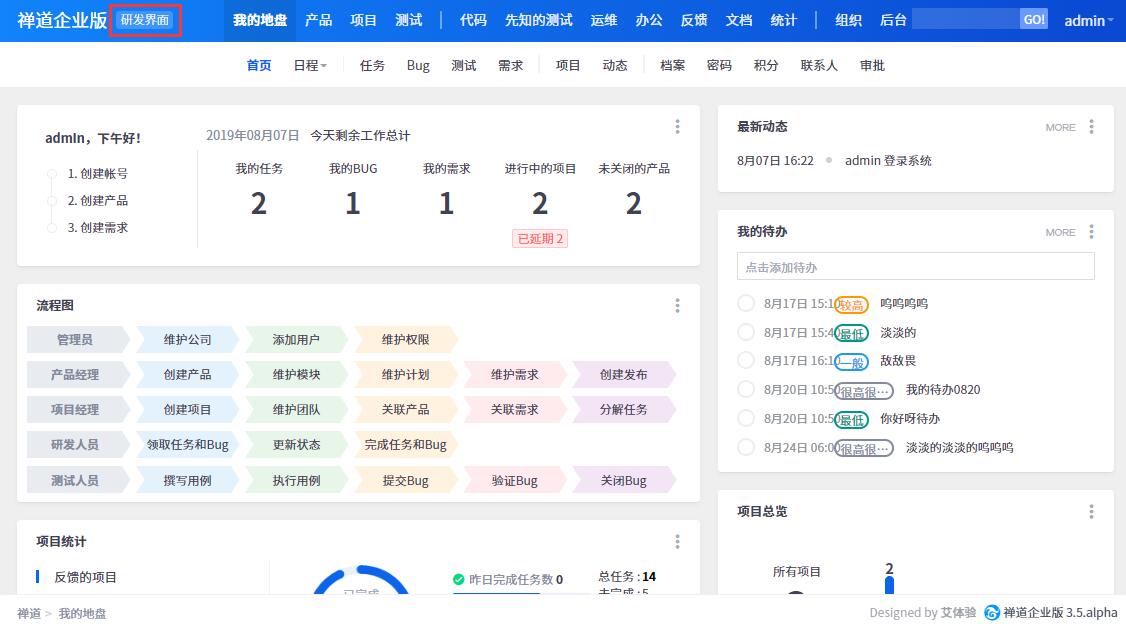1126x624 pixels.
Task: Check off the 敌敌畏 todo item
Action: point(745,361)
